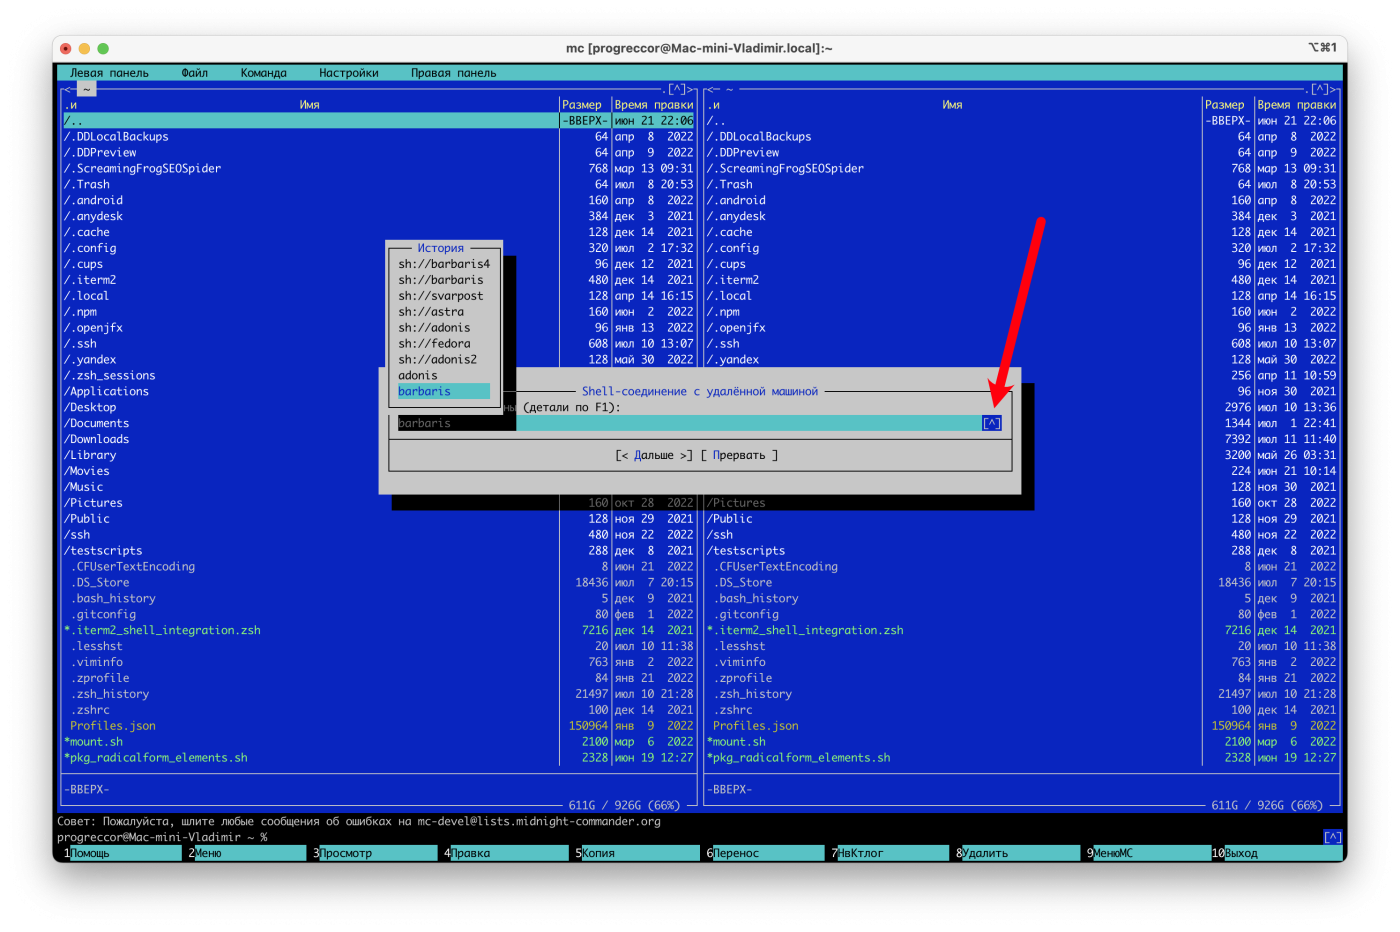Click 4 Правка function key
Image resolution: width=1400 pixels, height=932 pixels.
(508, 853)
